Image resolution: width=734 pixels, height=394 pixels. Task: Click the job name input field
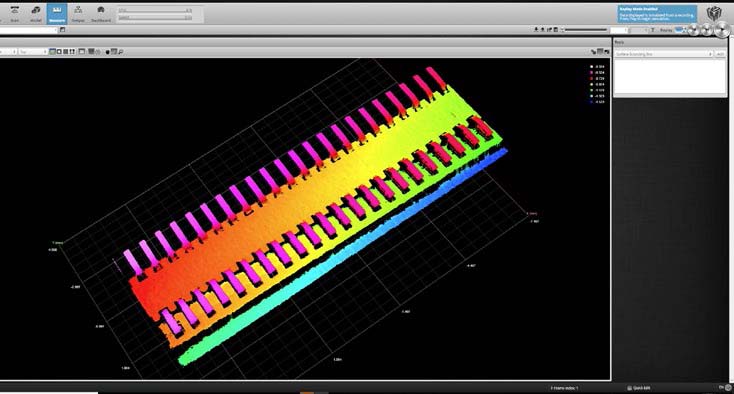(x=28, y=30)
